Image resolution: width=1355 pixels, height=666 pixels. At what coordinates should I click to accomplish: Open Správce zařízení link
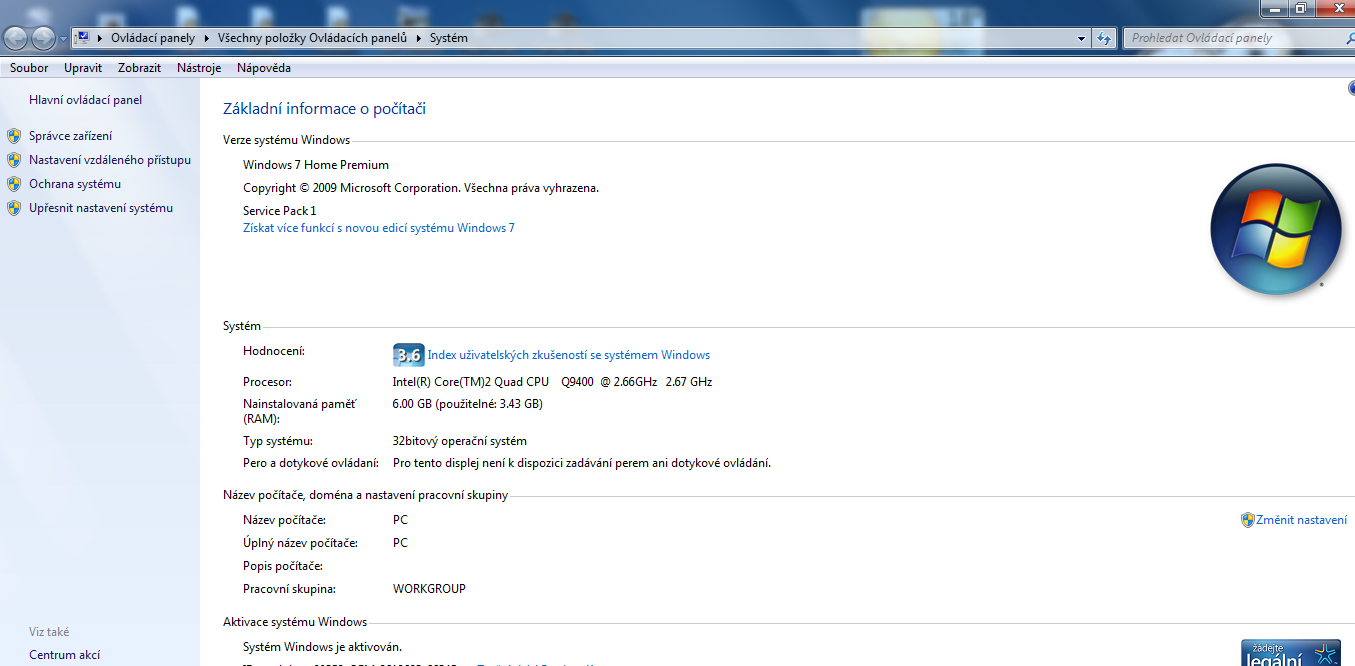(x=70, y=136)
